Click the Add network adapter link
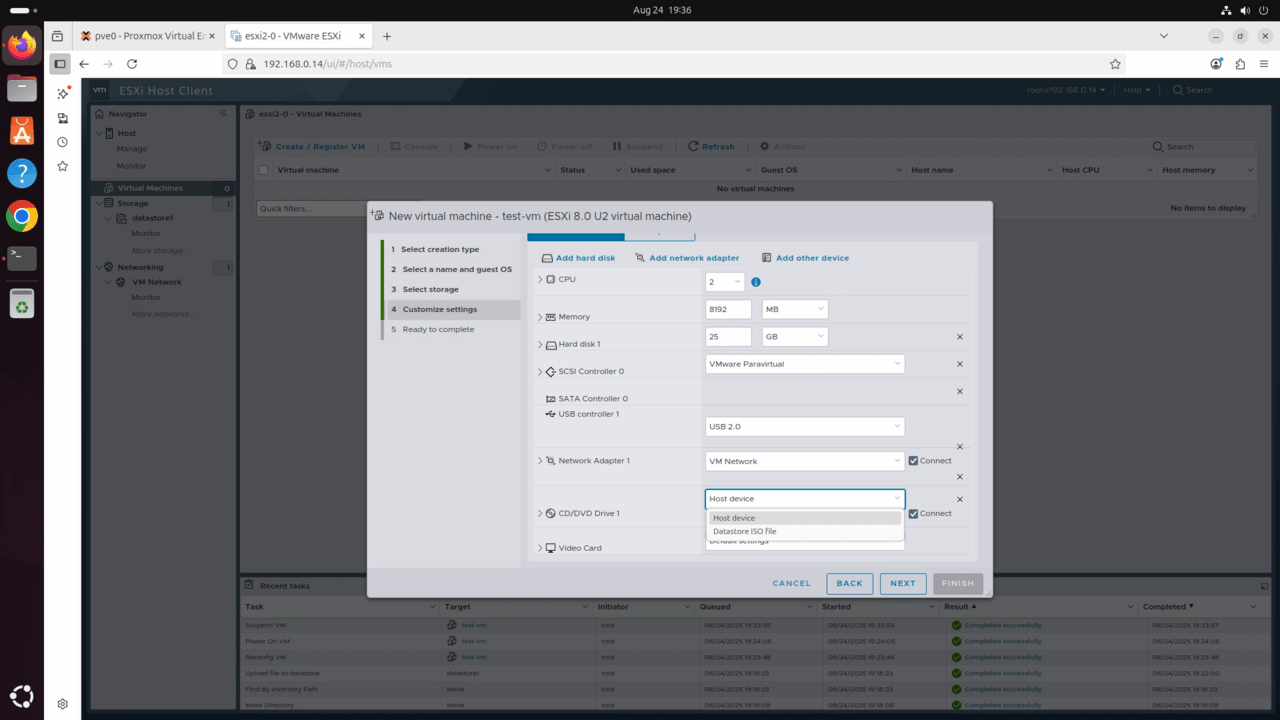 (694, 258)
